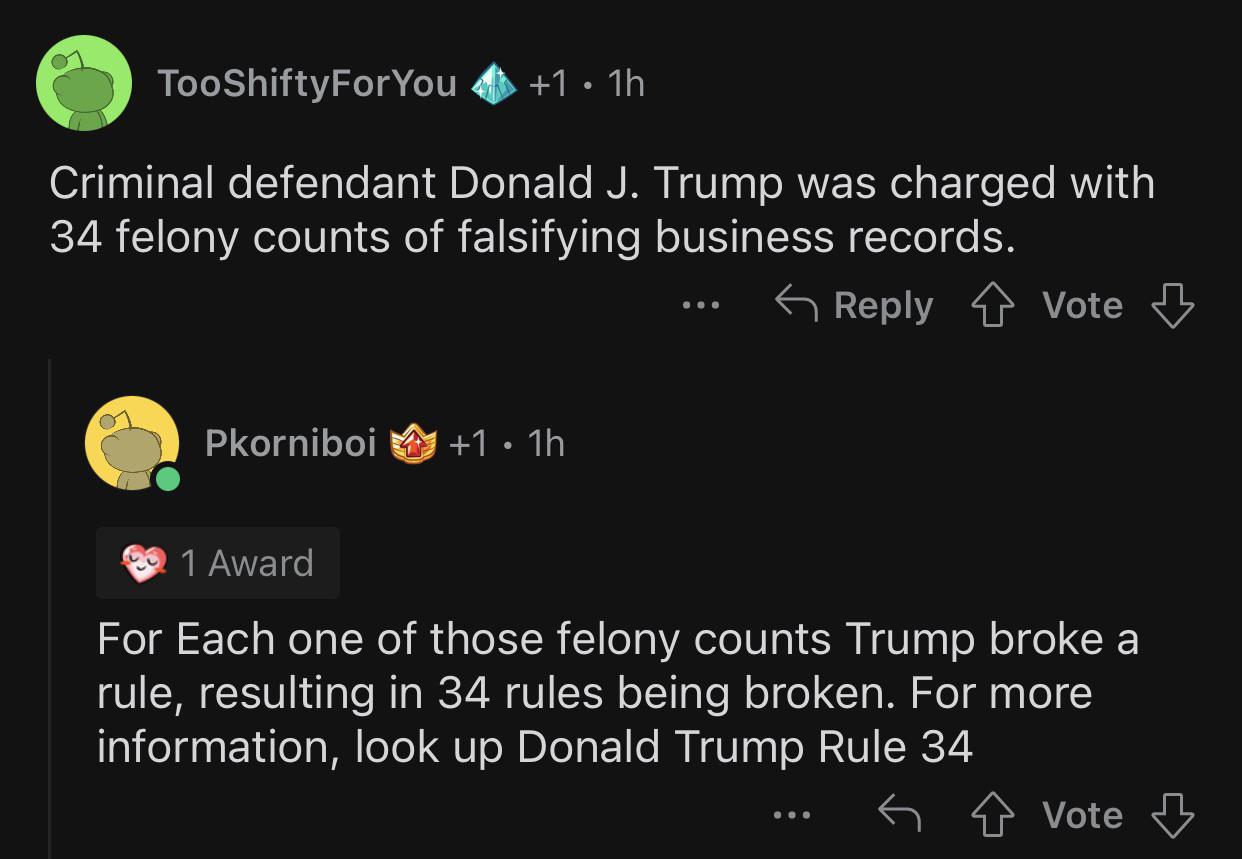This screenshot has width=1242, height=859.
Task: Click the Vote label on the top comment
Action: click(1082, 305)
